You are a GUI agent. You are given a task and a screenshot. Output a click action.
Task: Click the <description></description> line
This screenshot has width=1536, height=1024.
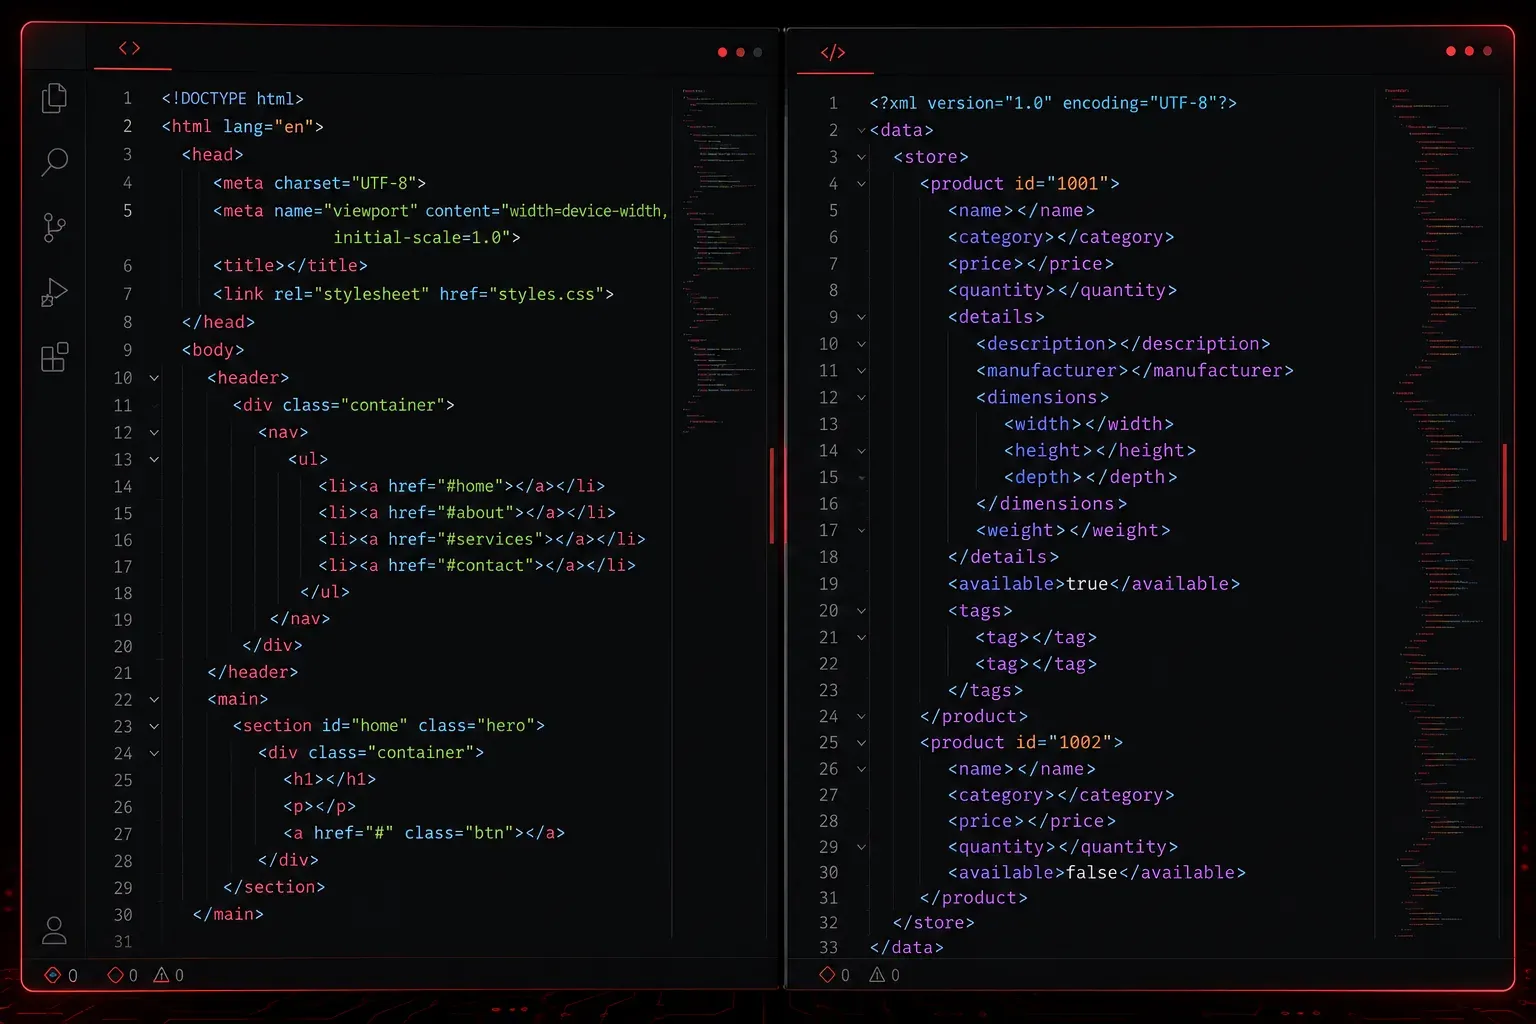[1123, 344]
